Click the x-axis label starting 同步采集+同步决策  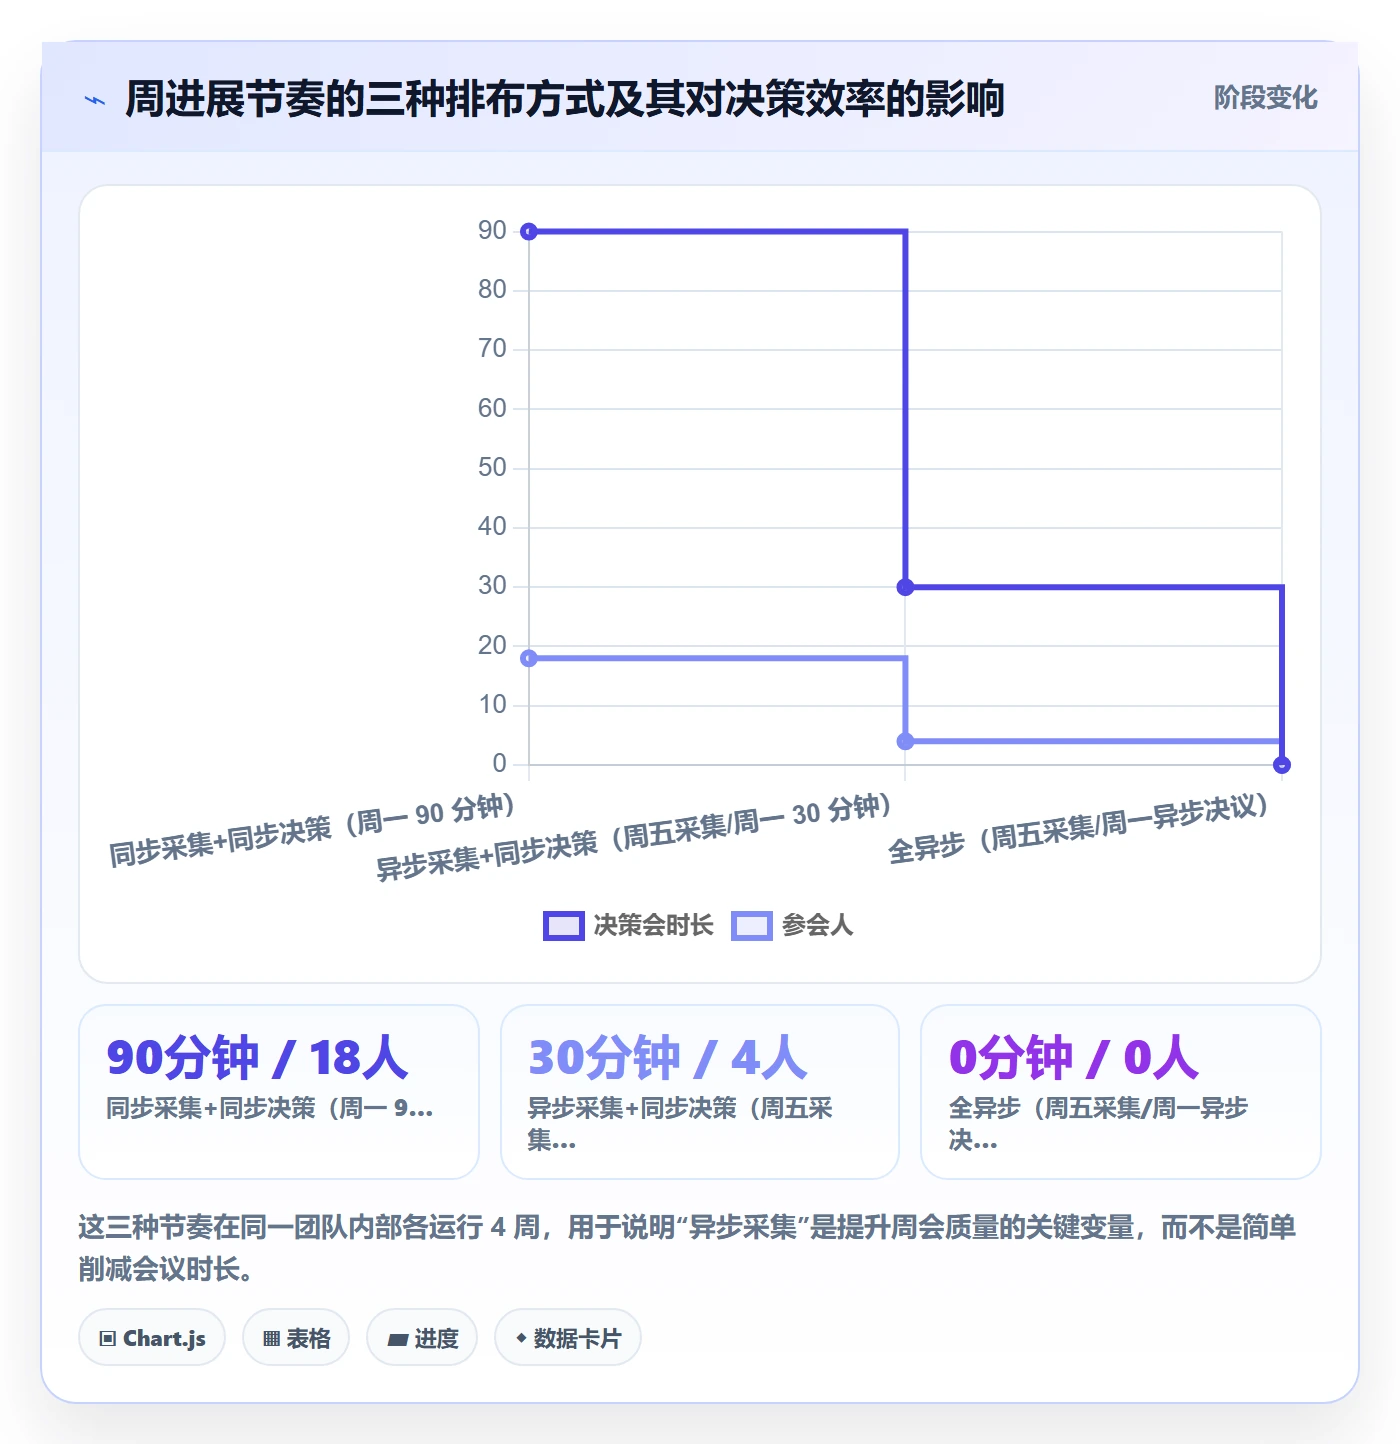point(312,829)
